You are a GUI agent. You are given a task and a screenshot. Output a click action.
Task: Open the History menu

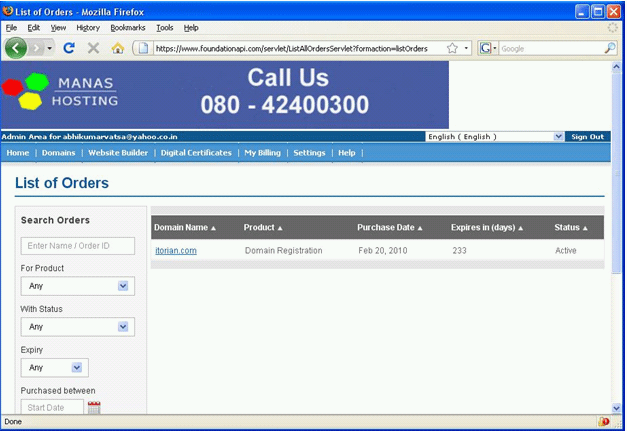click(88, 28)
